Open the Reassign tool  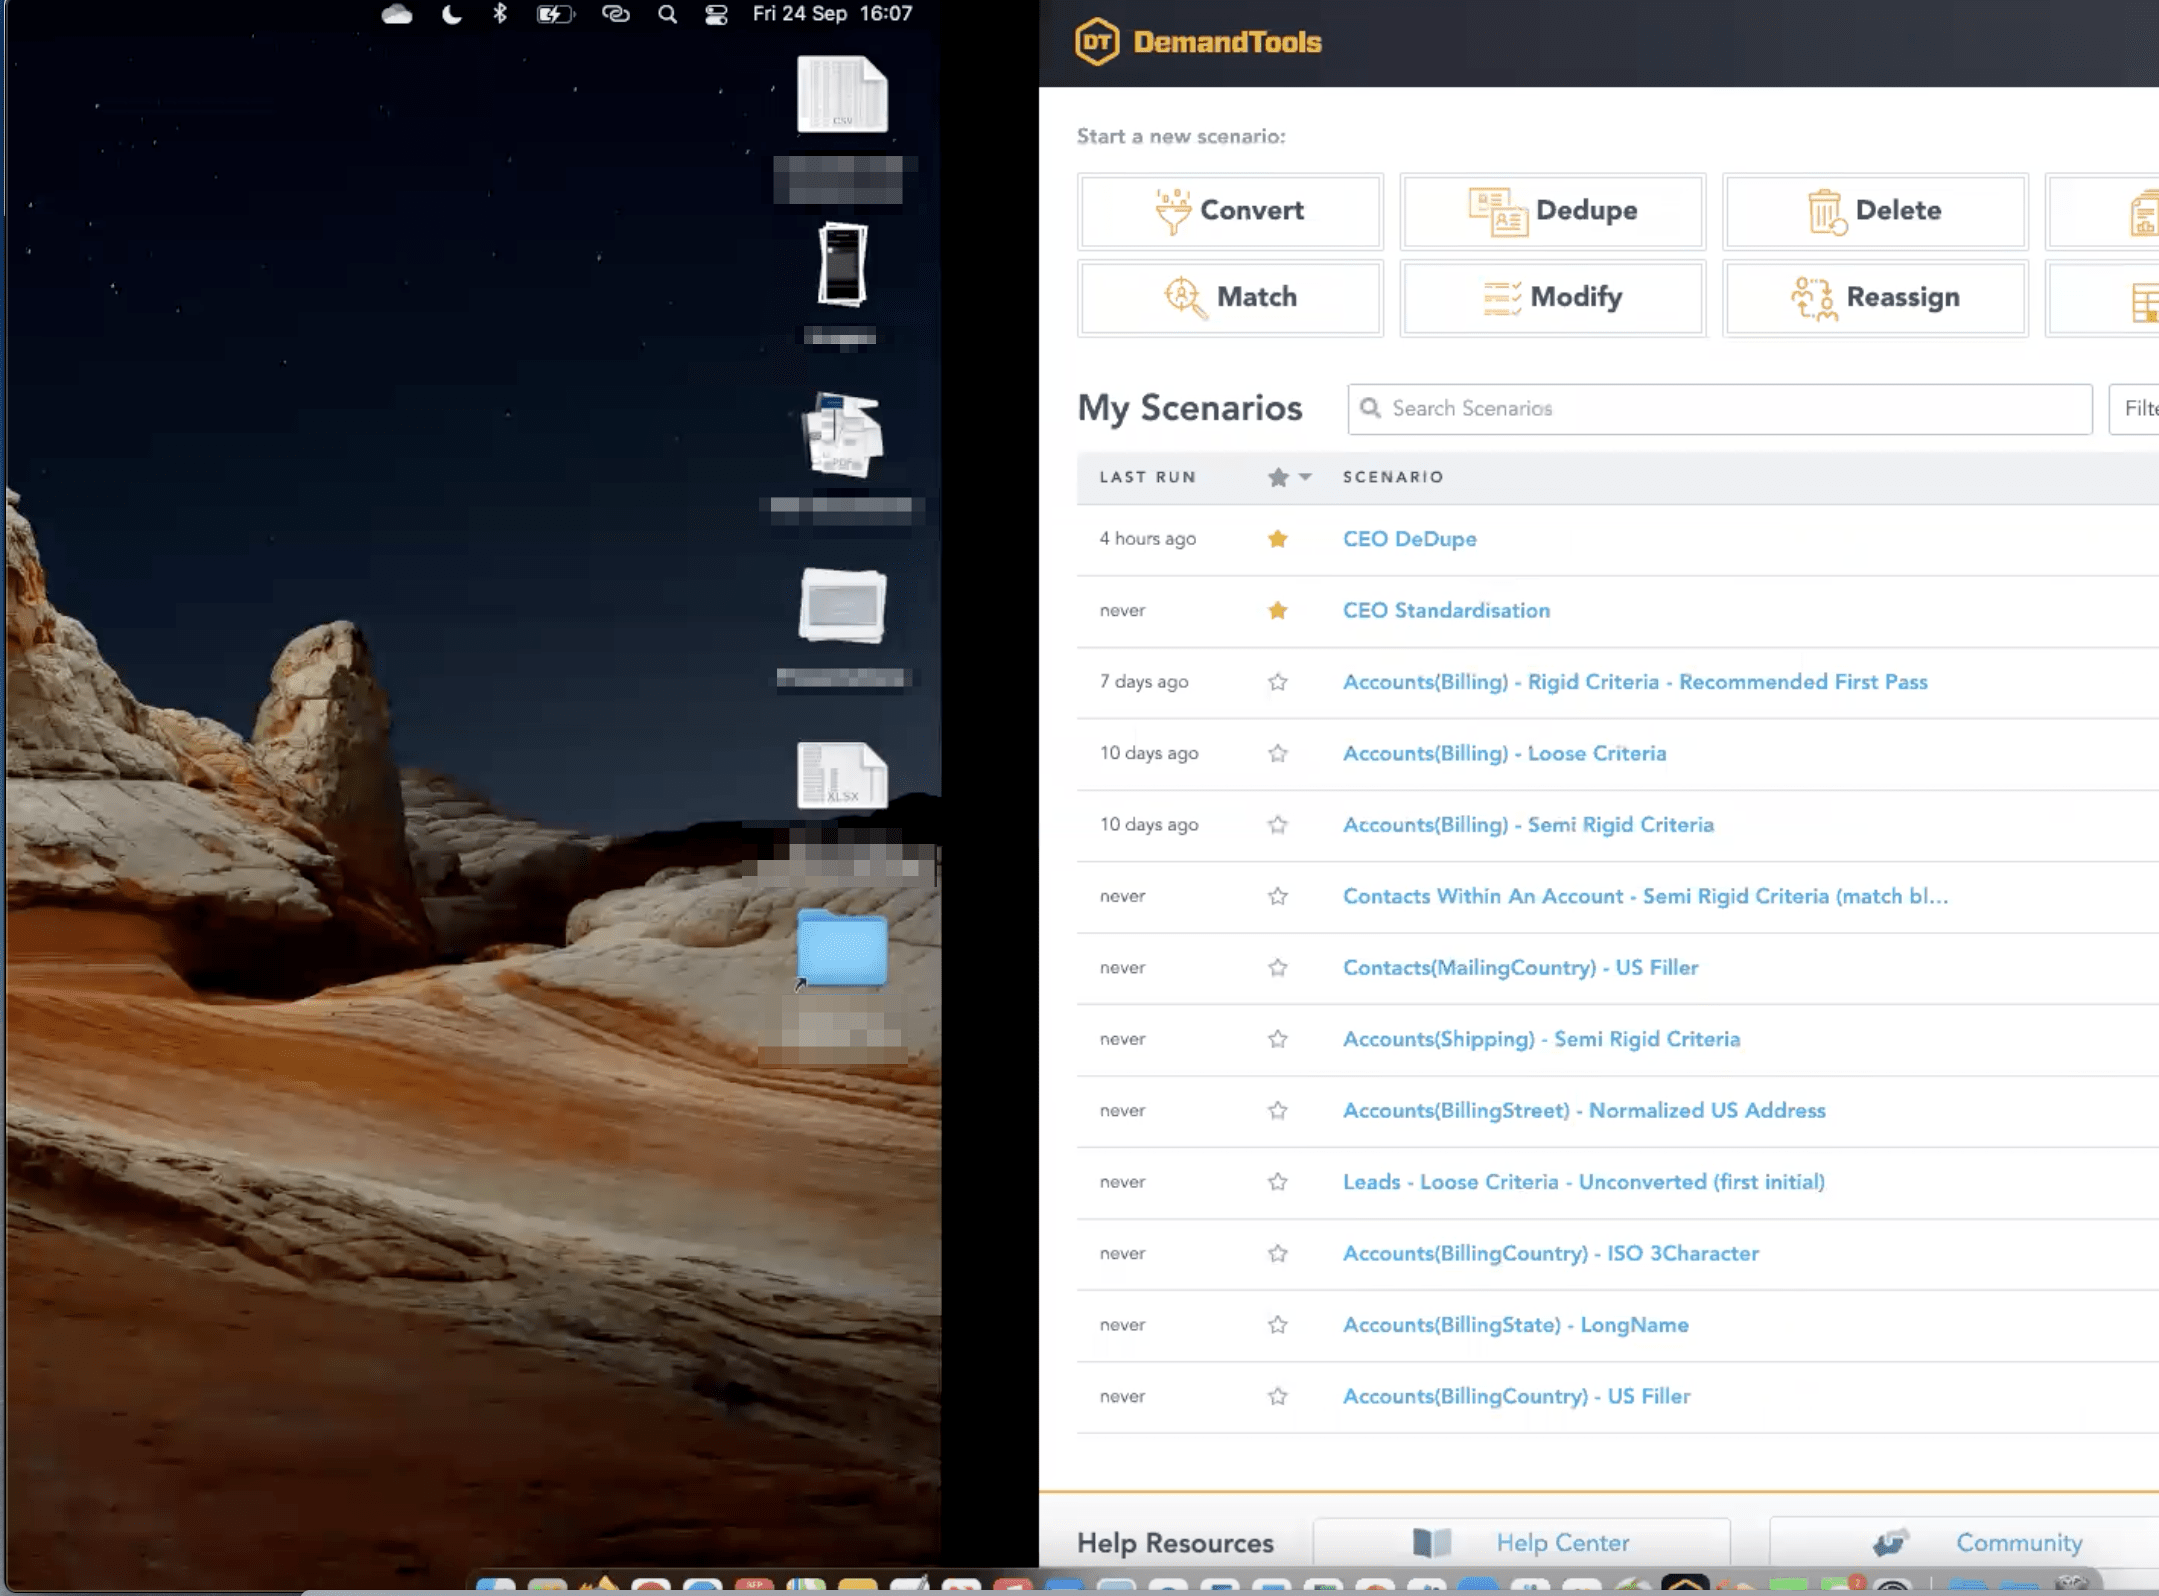pyautogui.click(x=1874, y=297)
